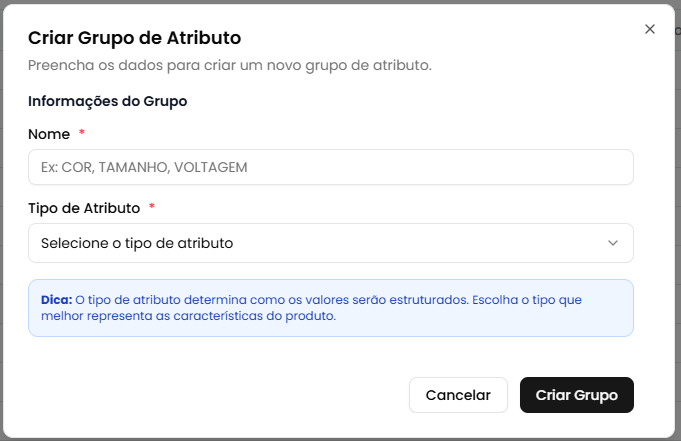Click the bold Dica: word in the tip box
This screenshot has width=681, height=441.
tap(56, 299)
